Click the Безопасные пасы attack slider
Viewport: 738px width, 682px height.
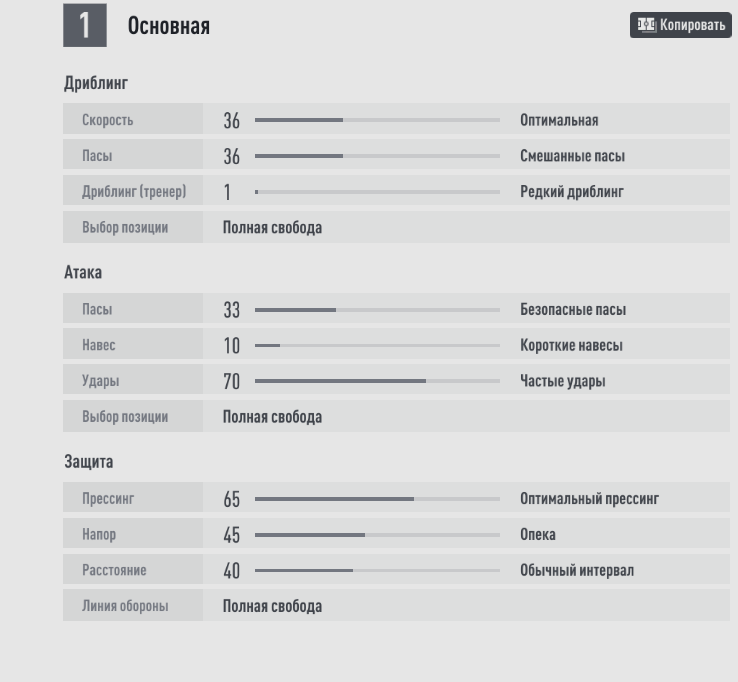(377, 310)
